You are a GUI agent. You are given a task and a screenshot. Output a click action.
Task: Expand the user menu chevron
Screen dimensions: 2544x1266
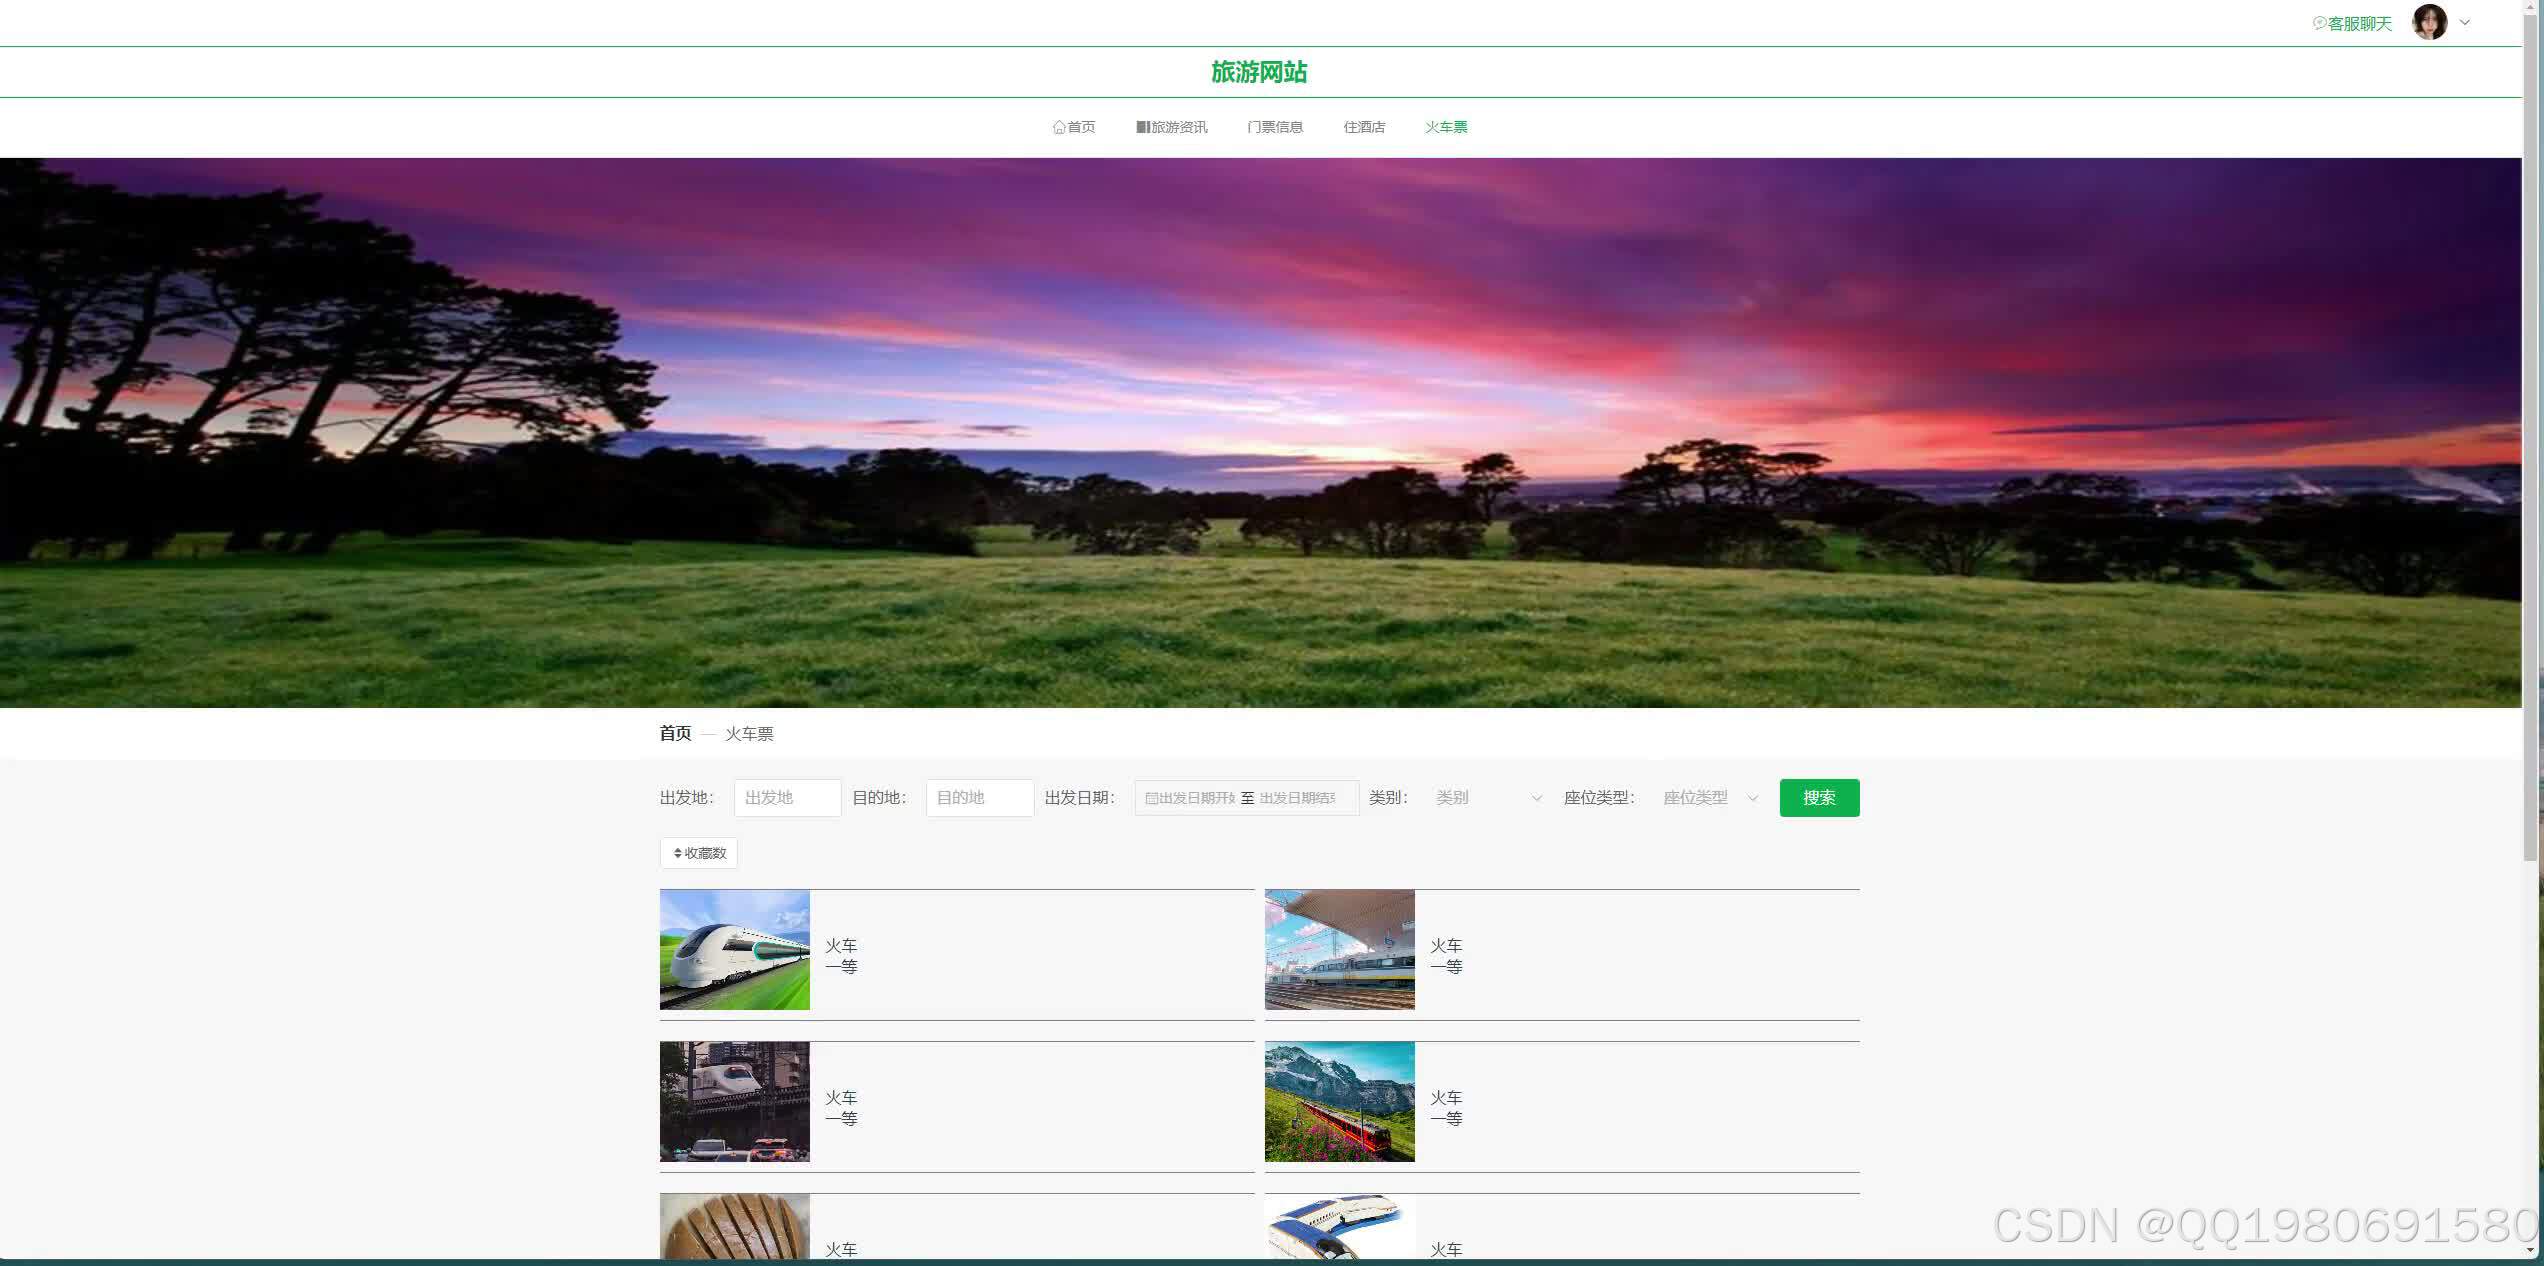[2465, 22]
